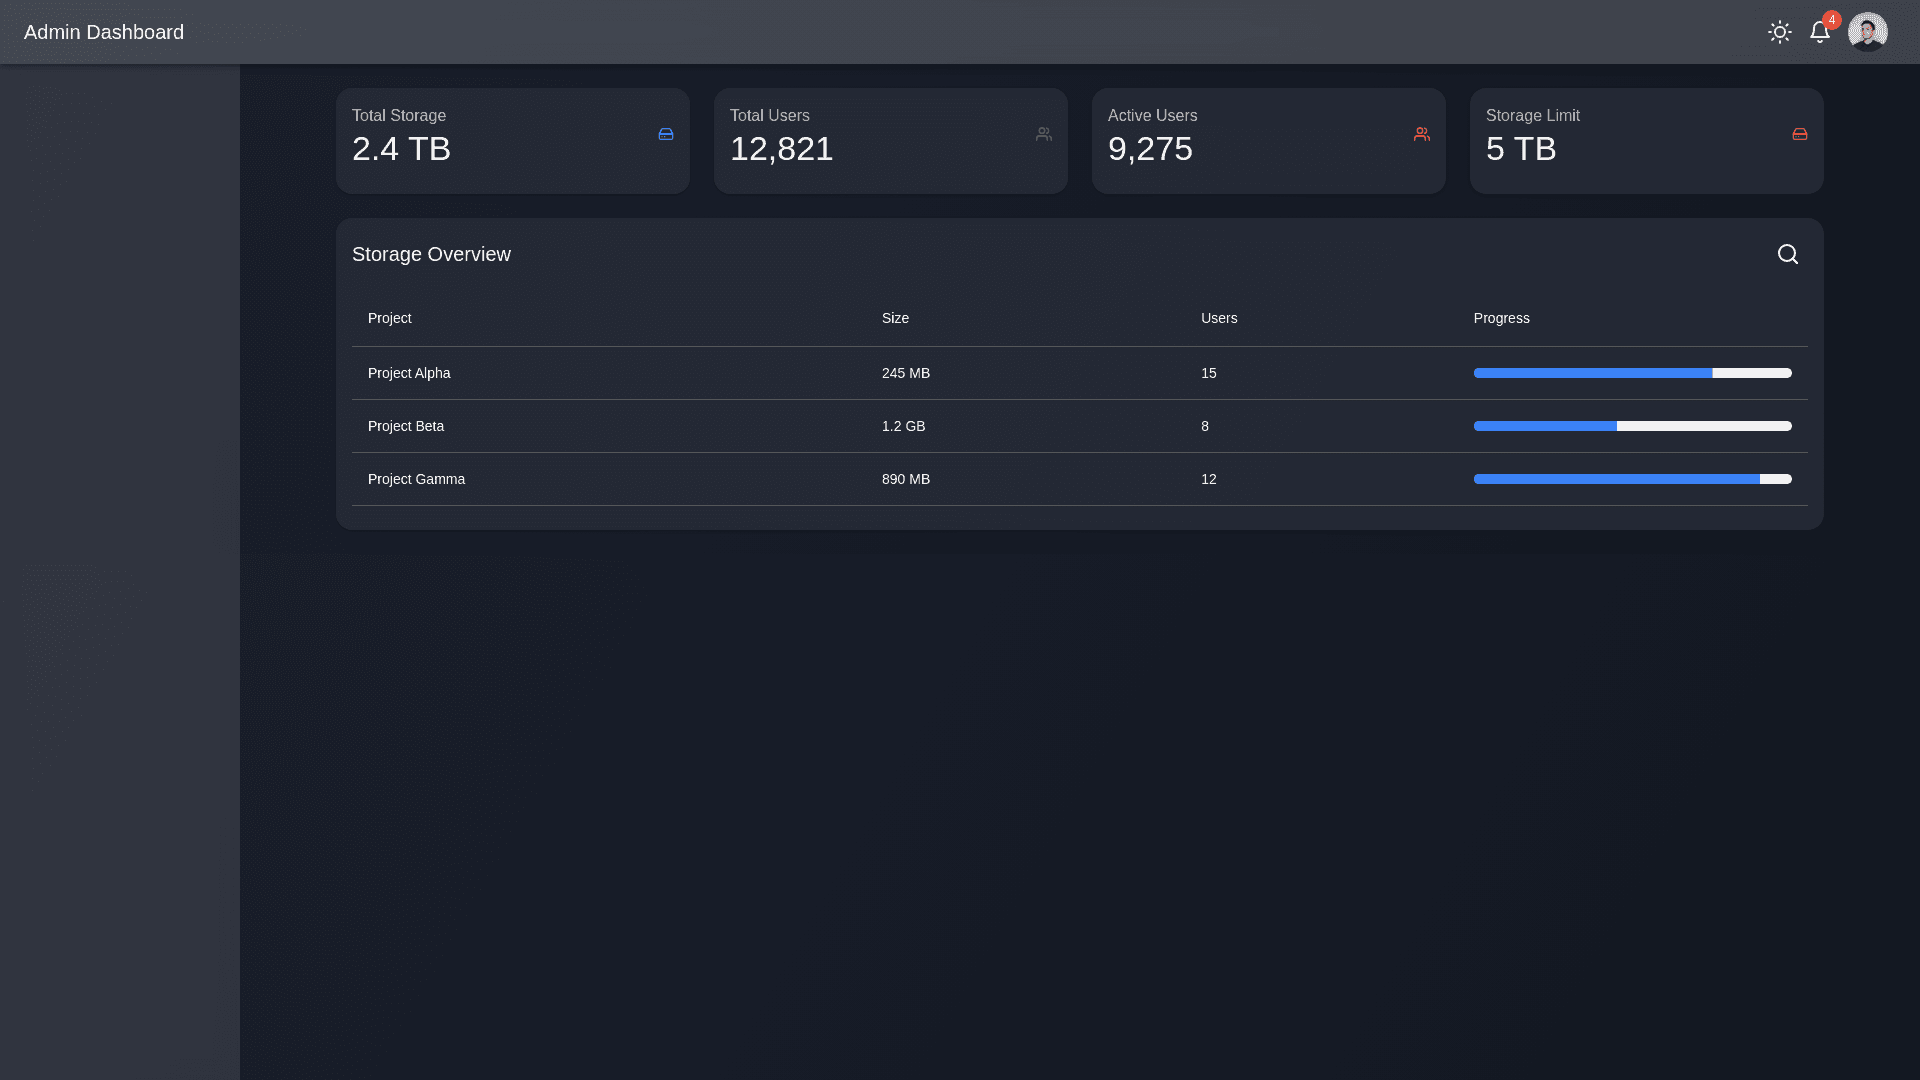The height and width of the screenshot is (1080, 1920).
Task: Click the Admin Dashboard title
Action: point(104,32)
